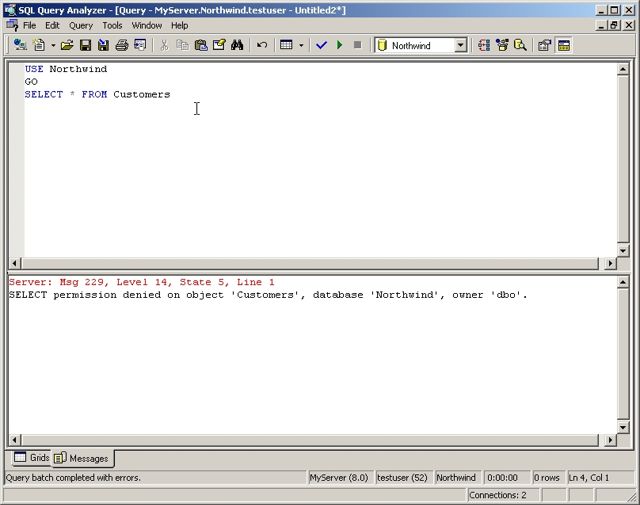Click the Open file folder icon
This screenshot has width=640, height=505.
(x=67, y=45)
